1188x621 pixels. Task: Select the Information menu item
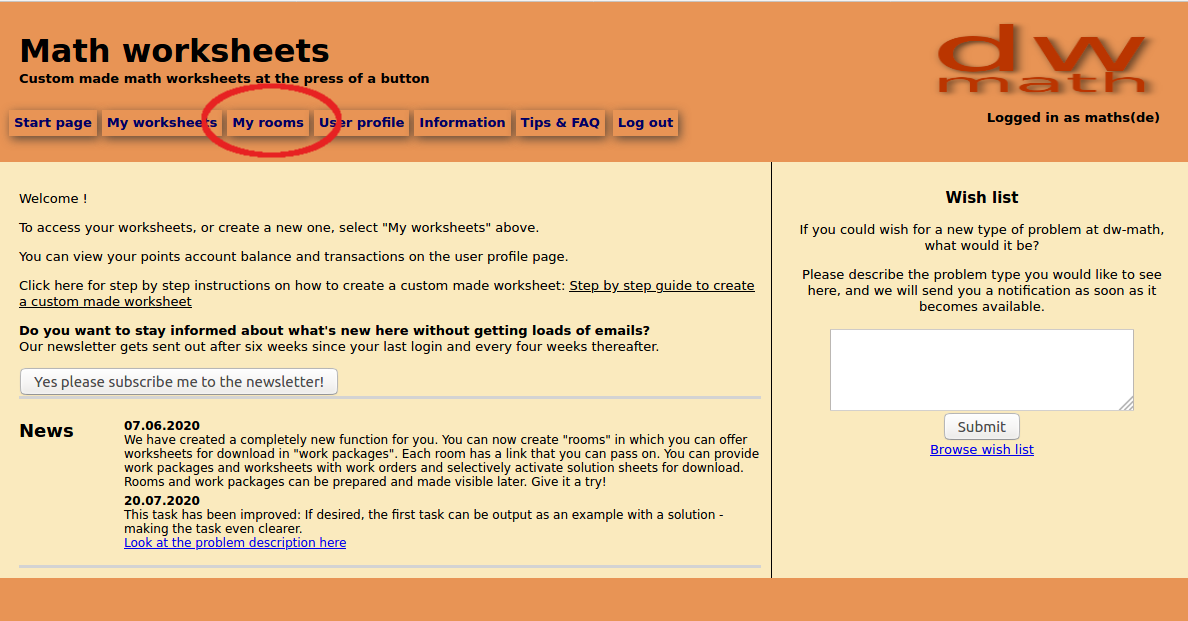point(462,123)
